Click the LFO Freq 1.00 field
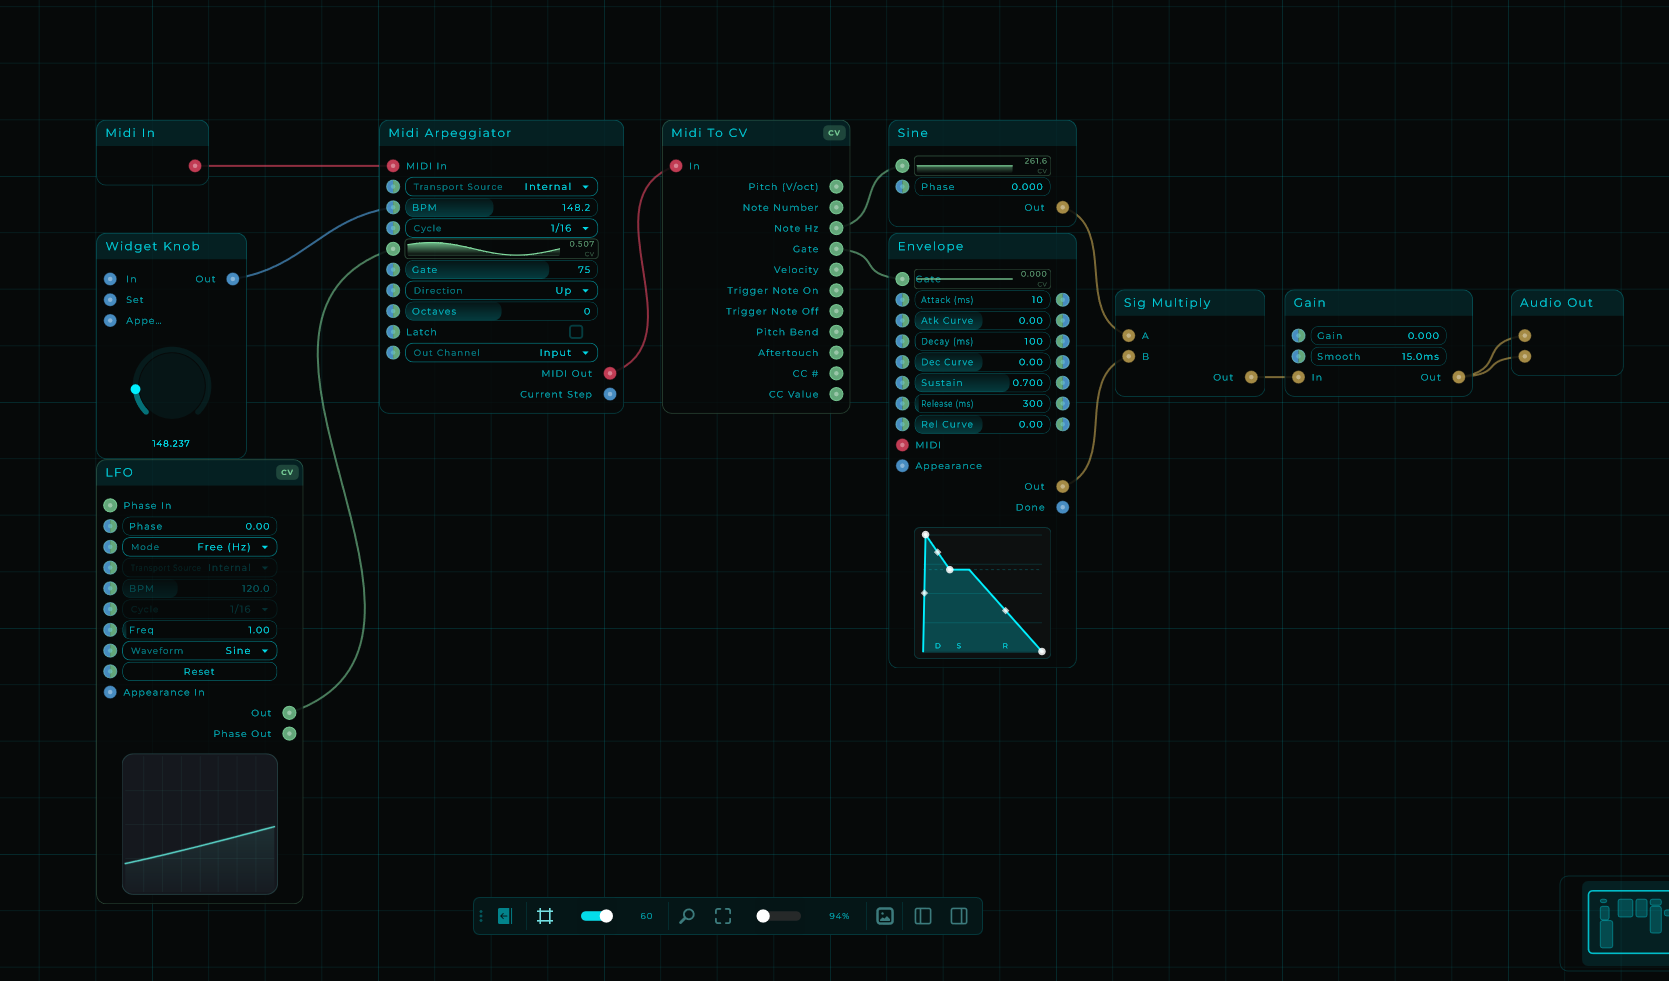 (199, 630)
